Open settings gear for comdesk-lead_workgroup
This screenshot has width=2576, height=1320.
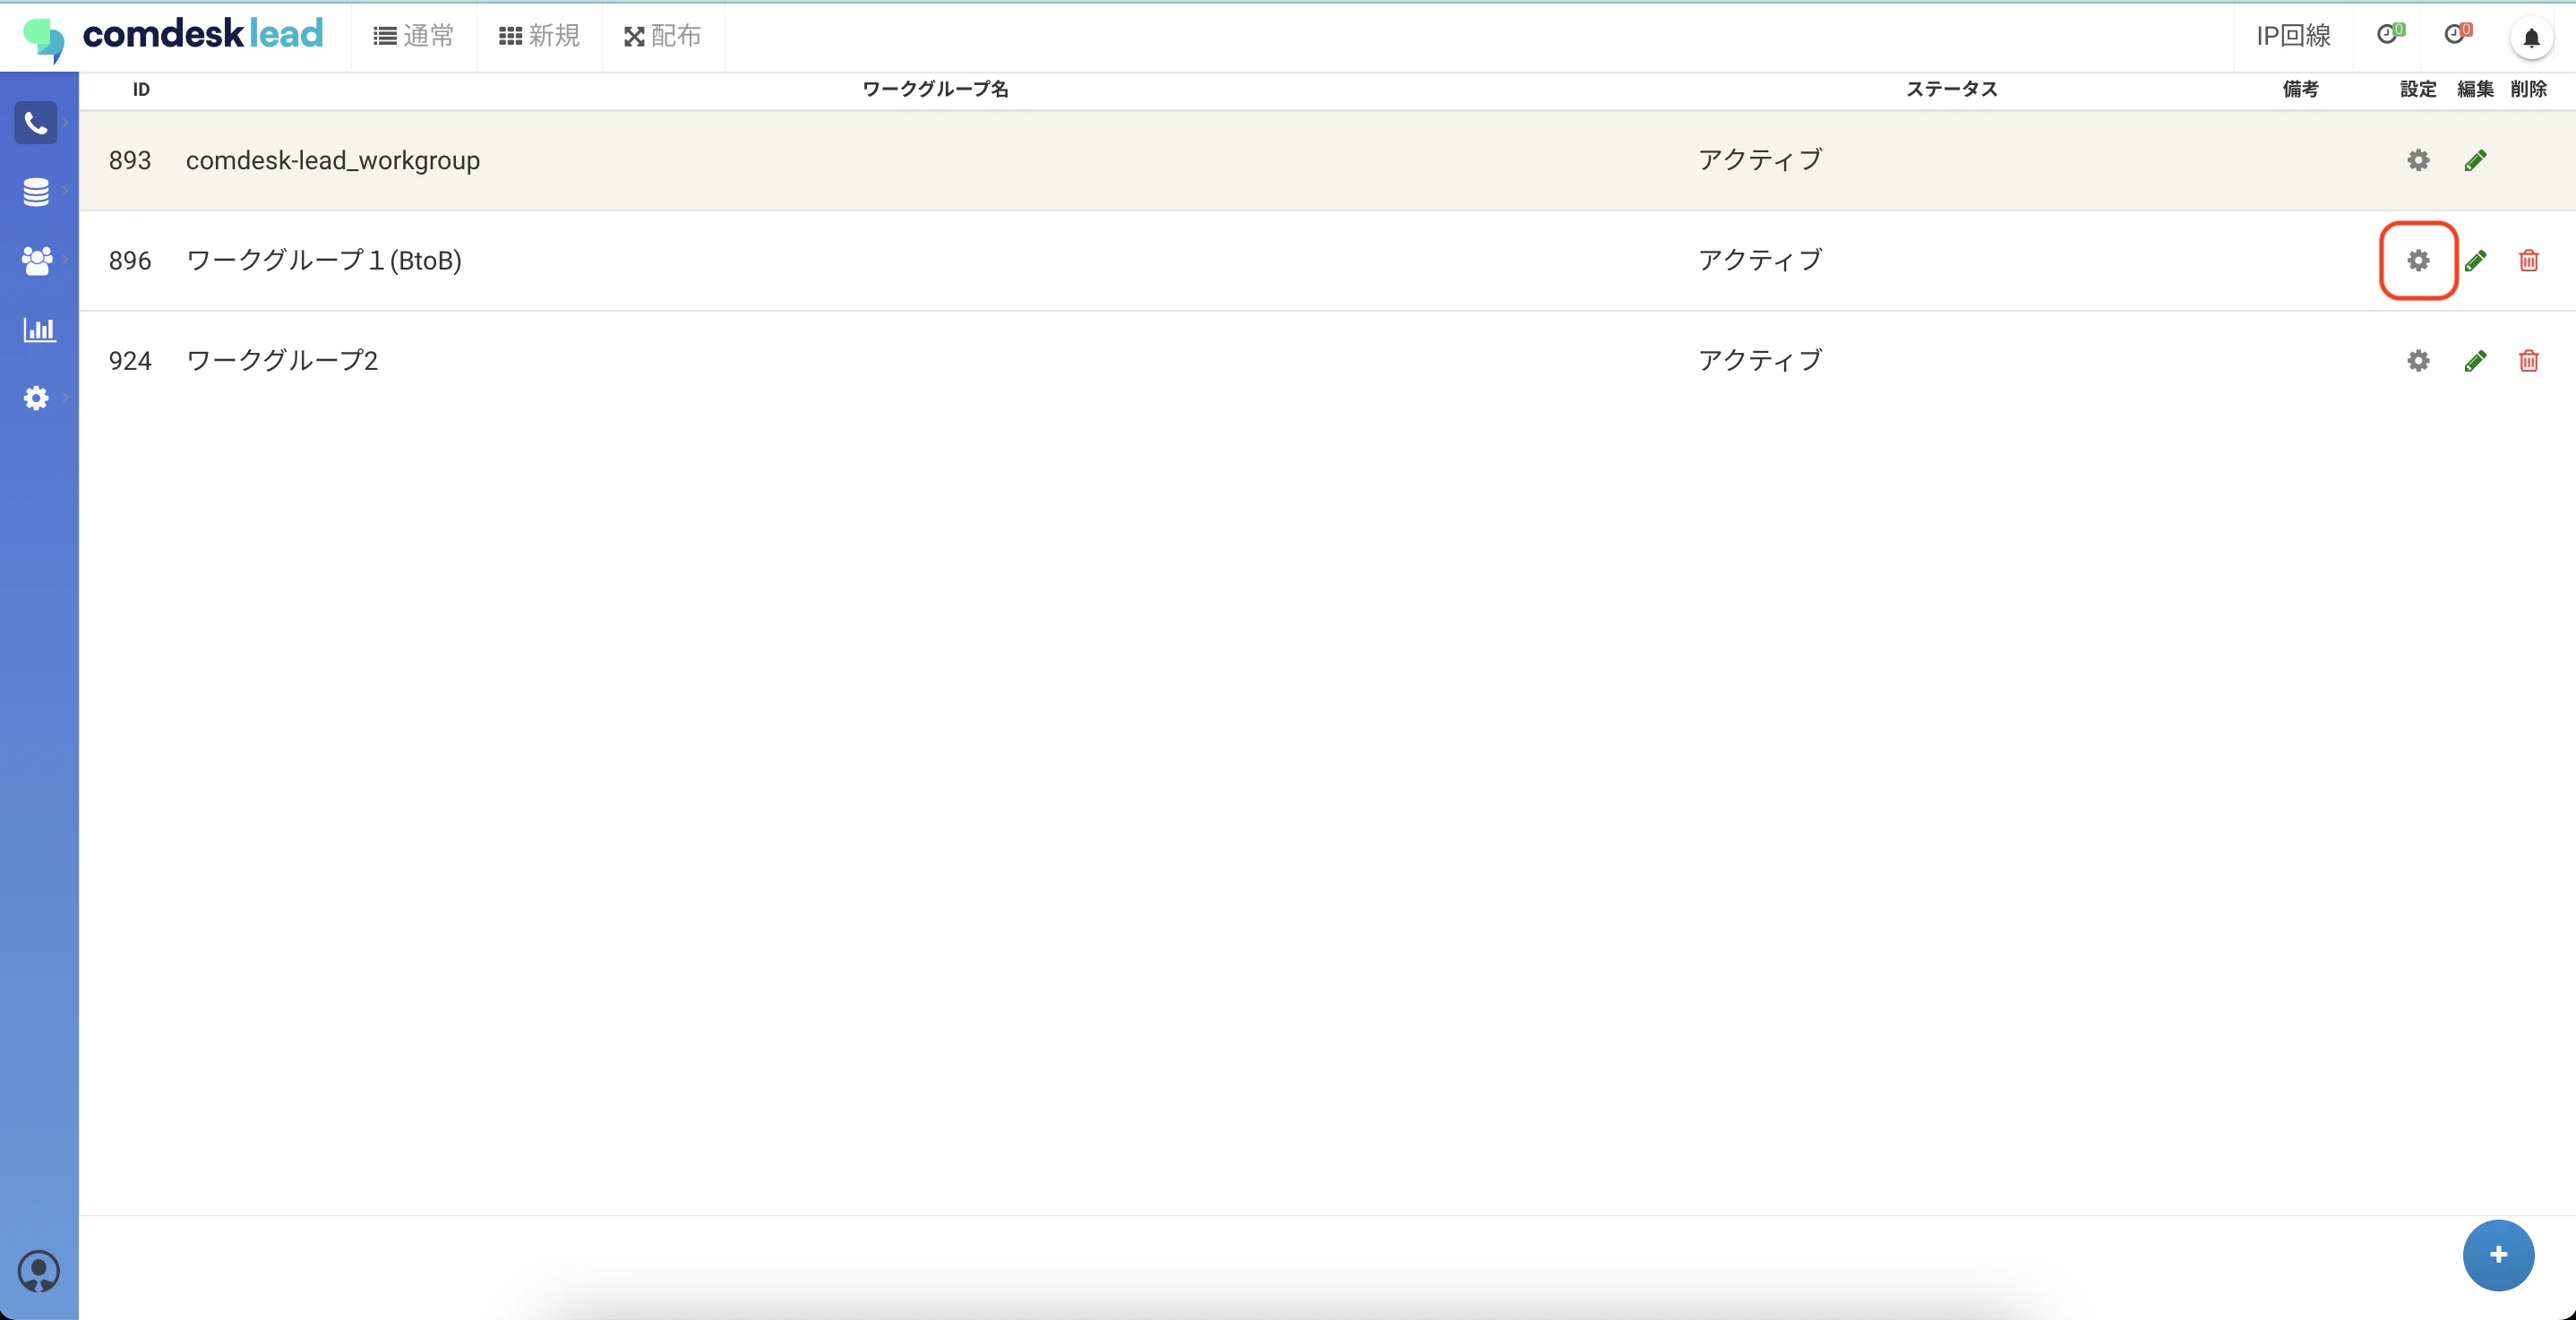pyautogui.click(x=2418, y=160)
